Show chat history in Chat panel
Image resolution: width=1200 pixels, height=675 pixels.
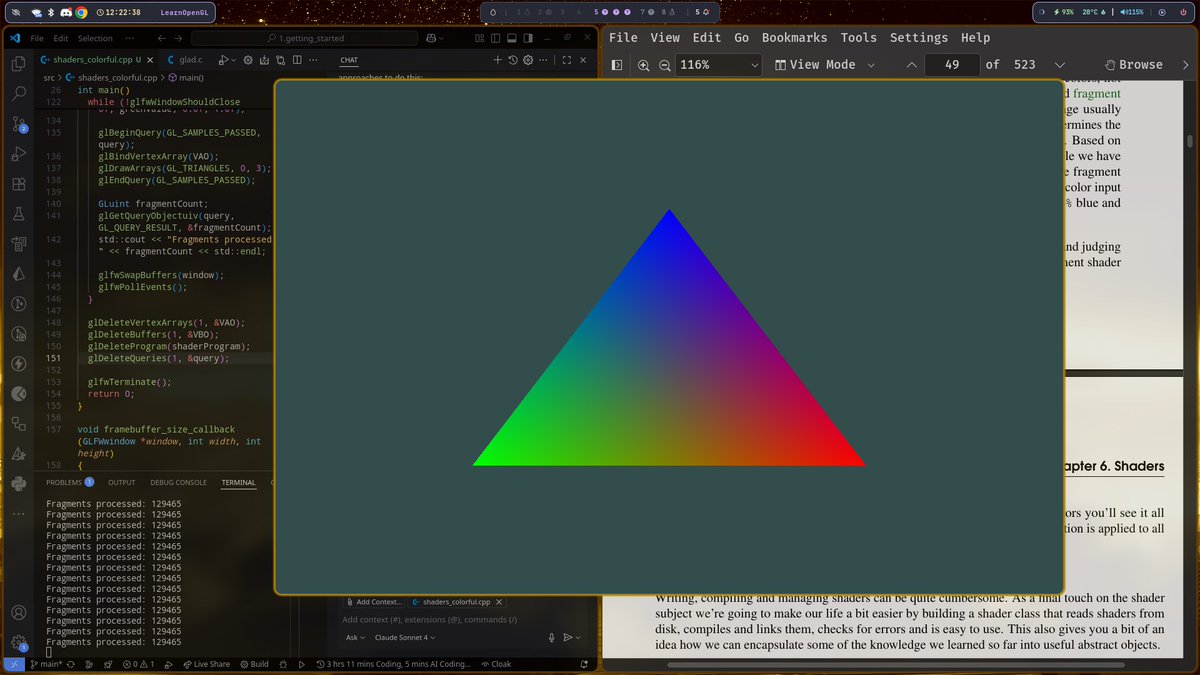click(513, 60)
